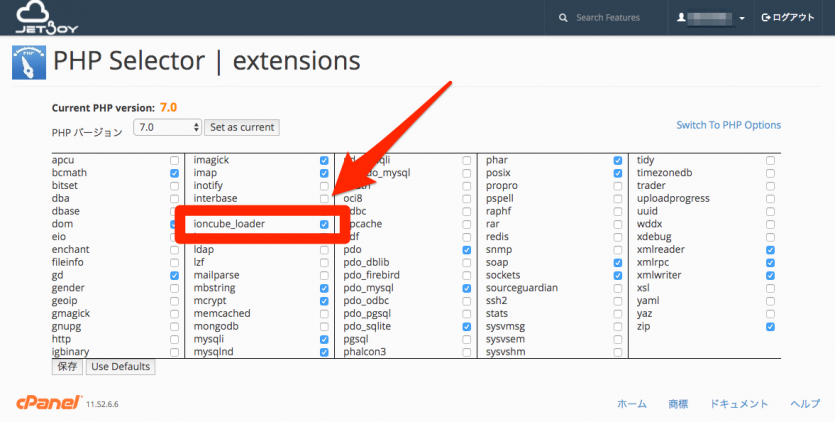This screenshot has height=422, width=835.
Task: Open the ホーム footer link
Action: (x=631, y=404)
